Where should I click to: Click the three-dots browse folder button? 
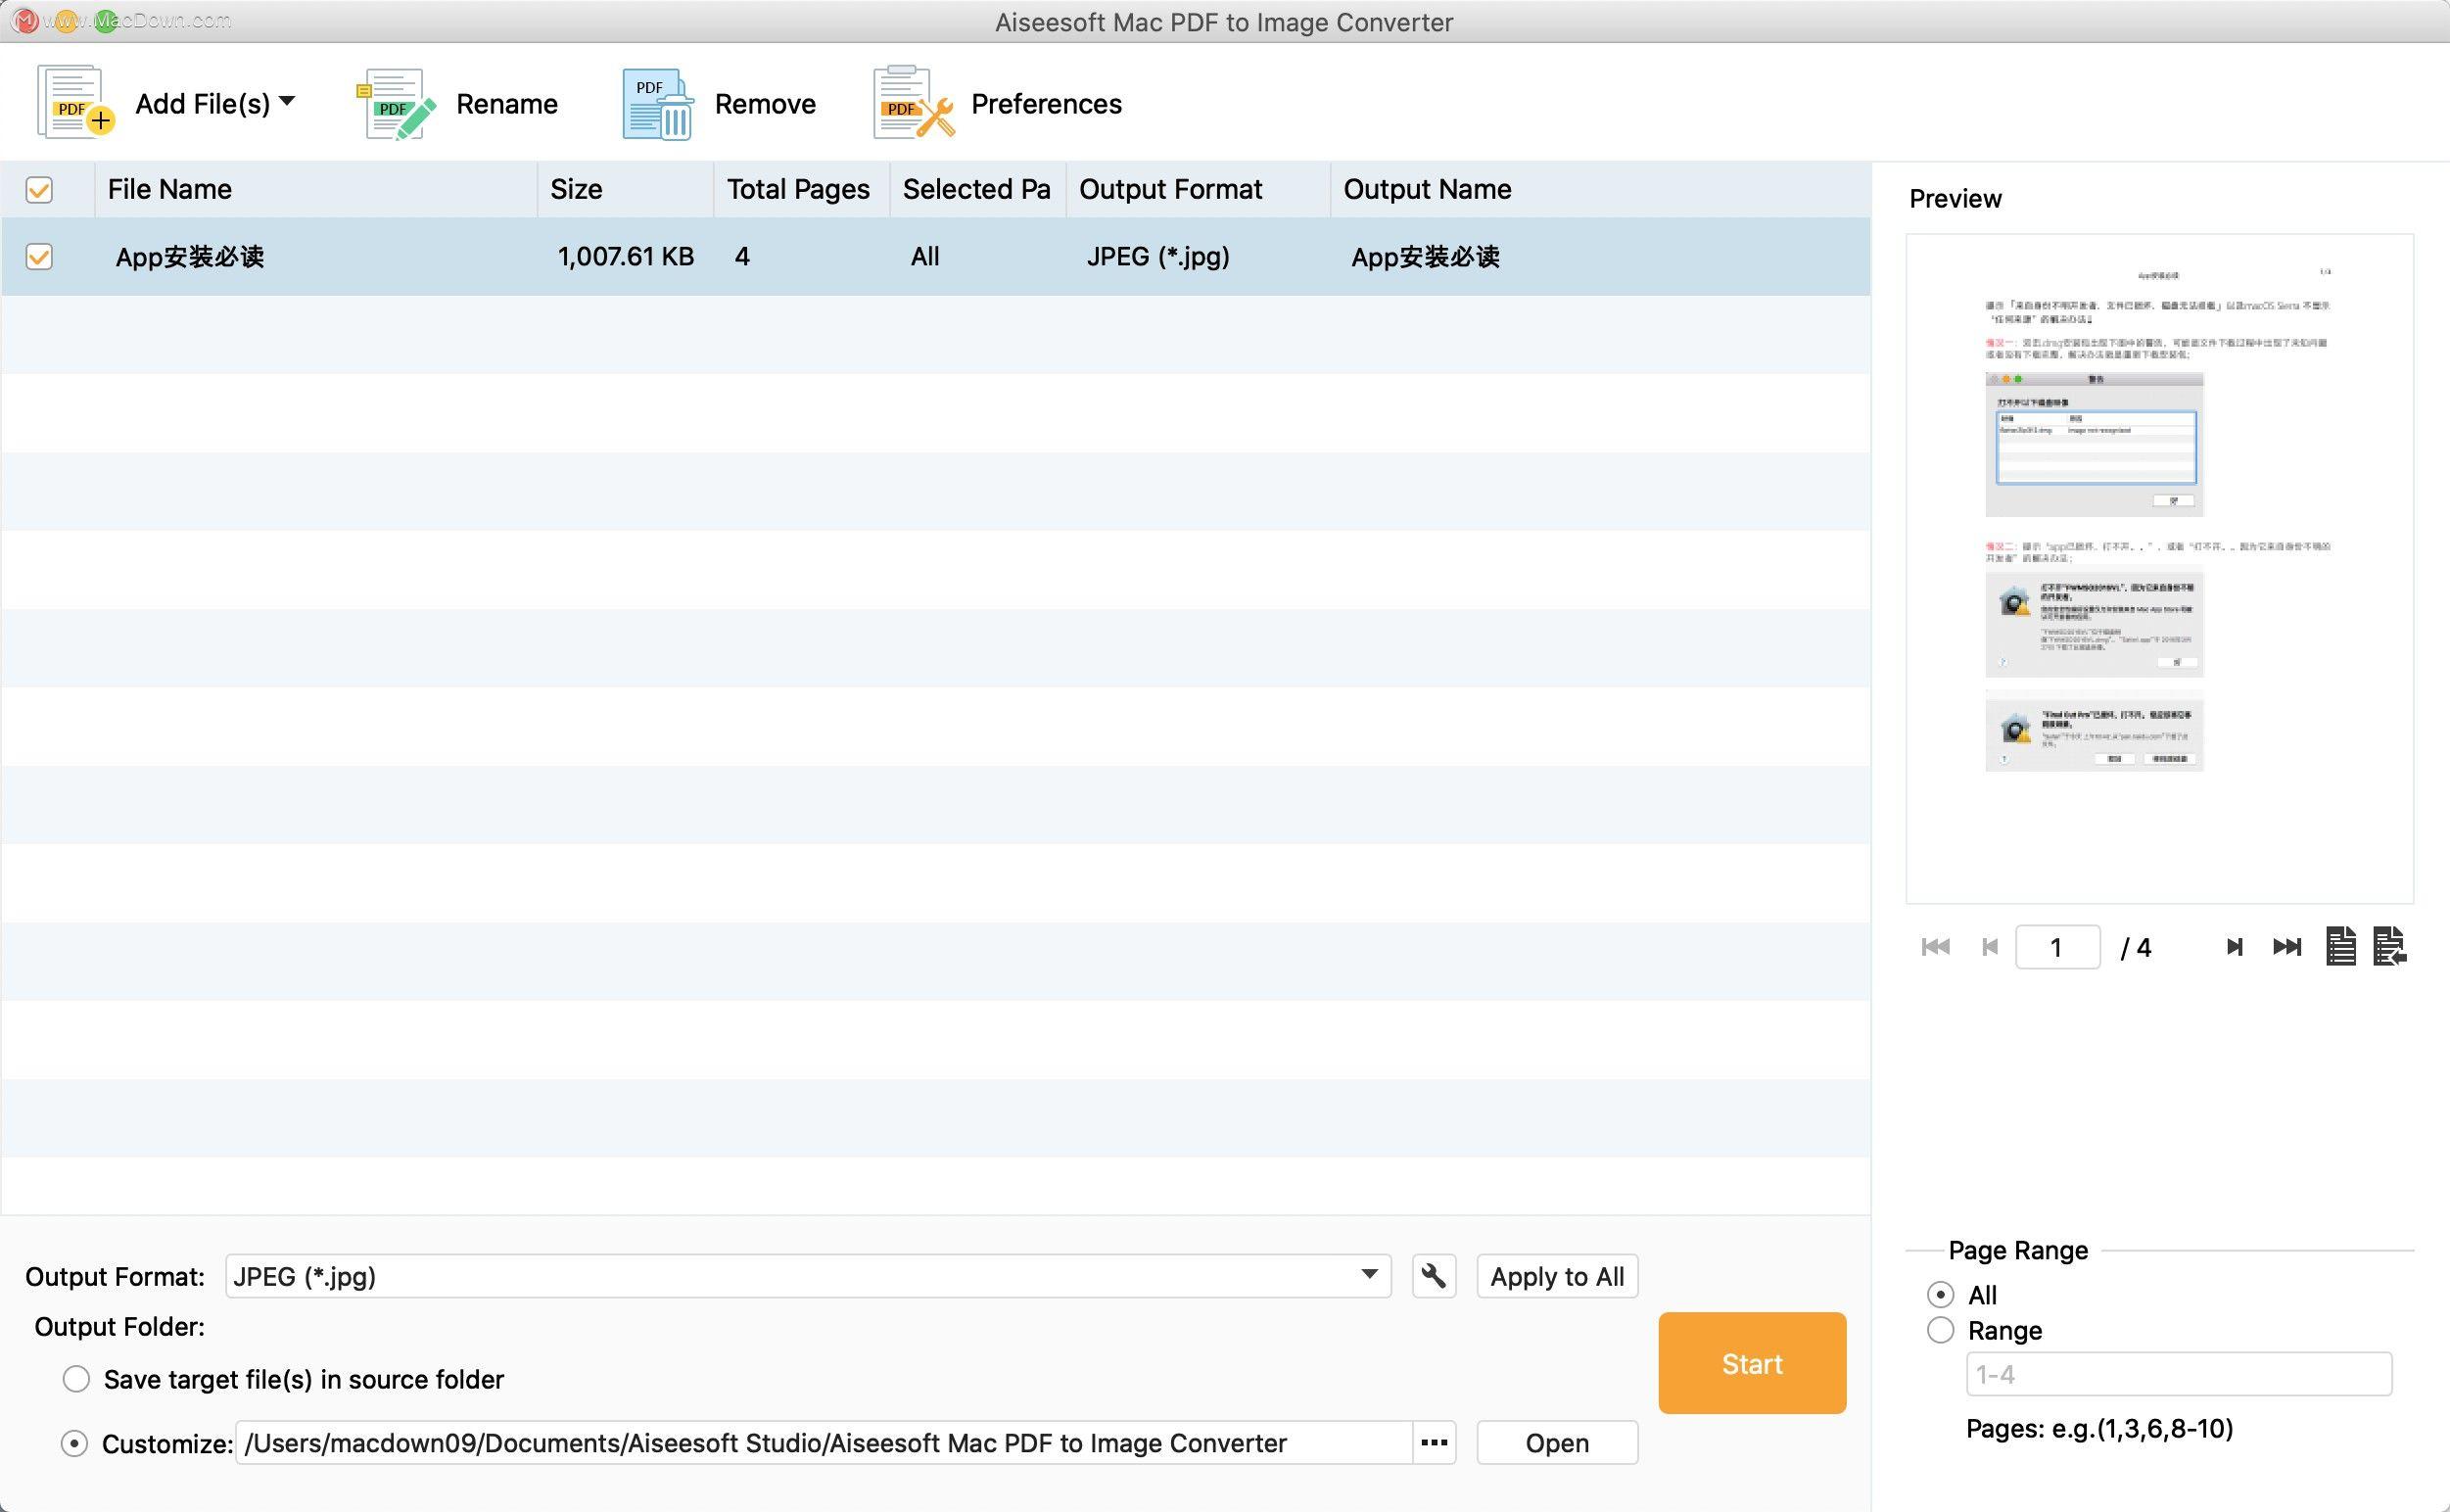1434,1442
